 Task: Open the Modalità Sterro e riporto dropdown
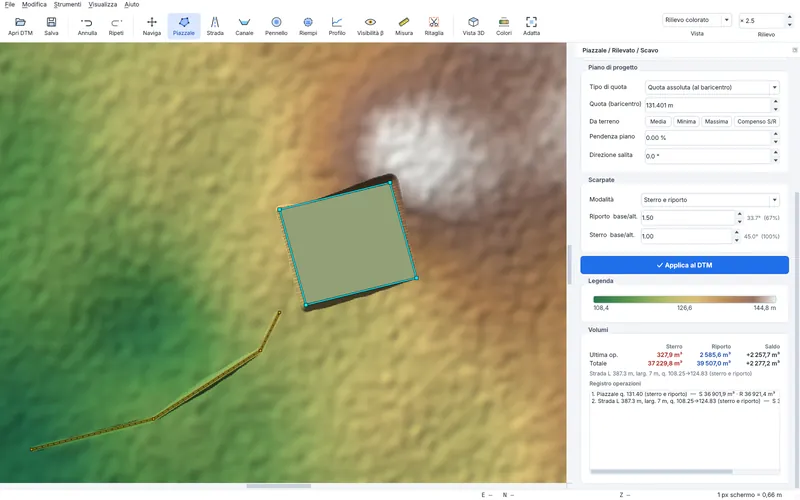710,199
